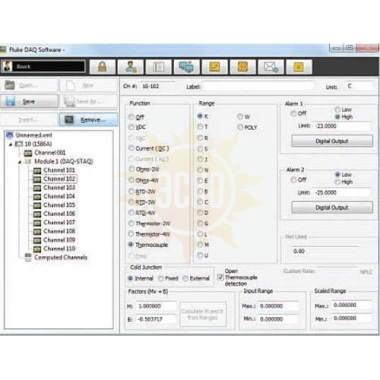Image resolution: width=380 pixels, height=380 pixels.
Task: Click Alarm 1 Digital Output button
Action: [332, 141]
